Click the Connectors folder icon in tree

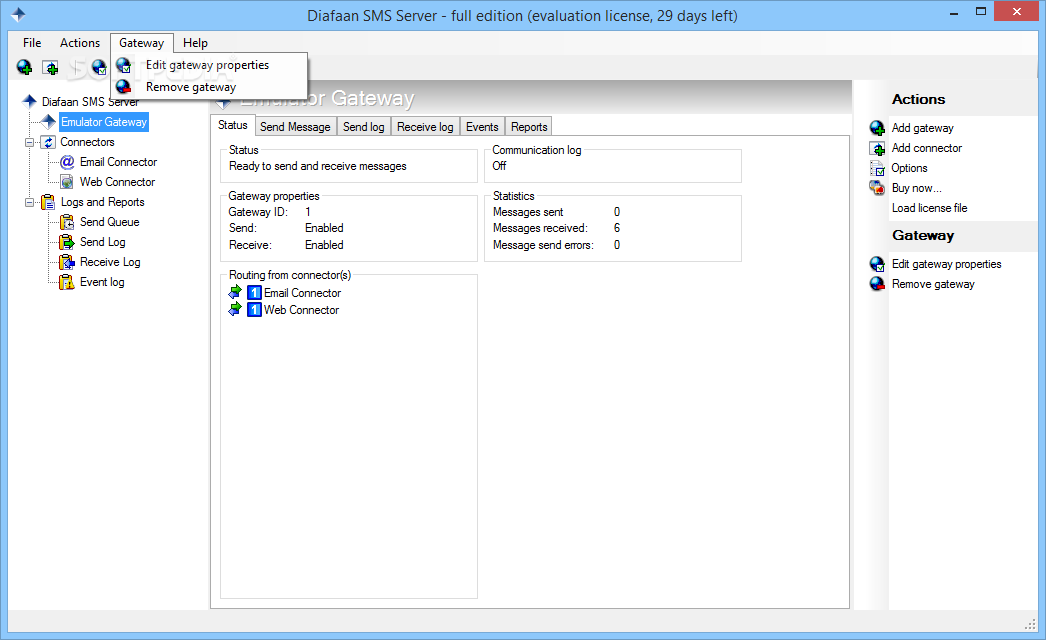coord(48,142)
